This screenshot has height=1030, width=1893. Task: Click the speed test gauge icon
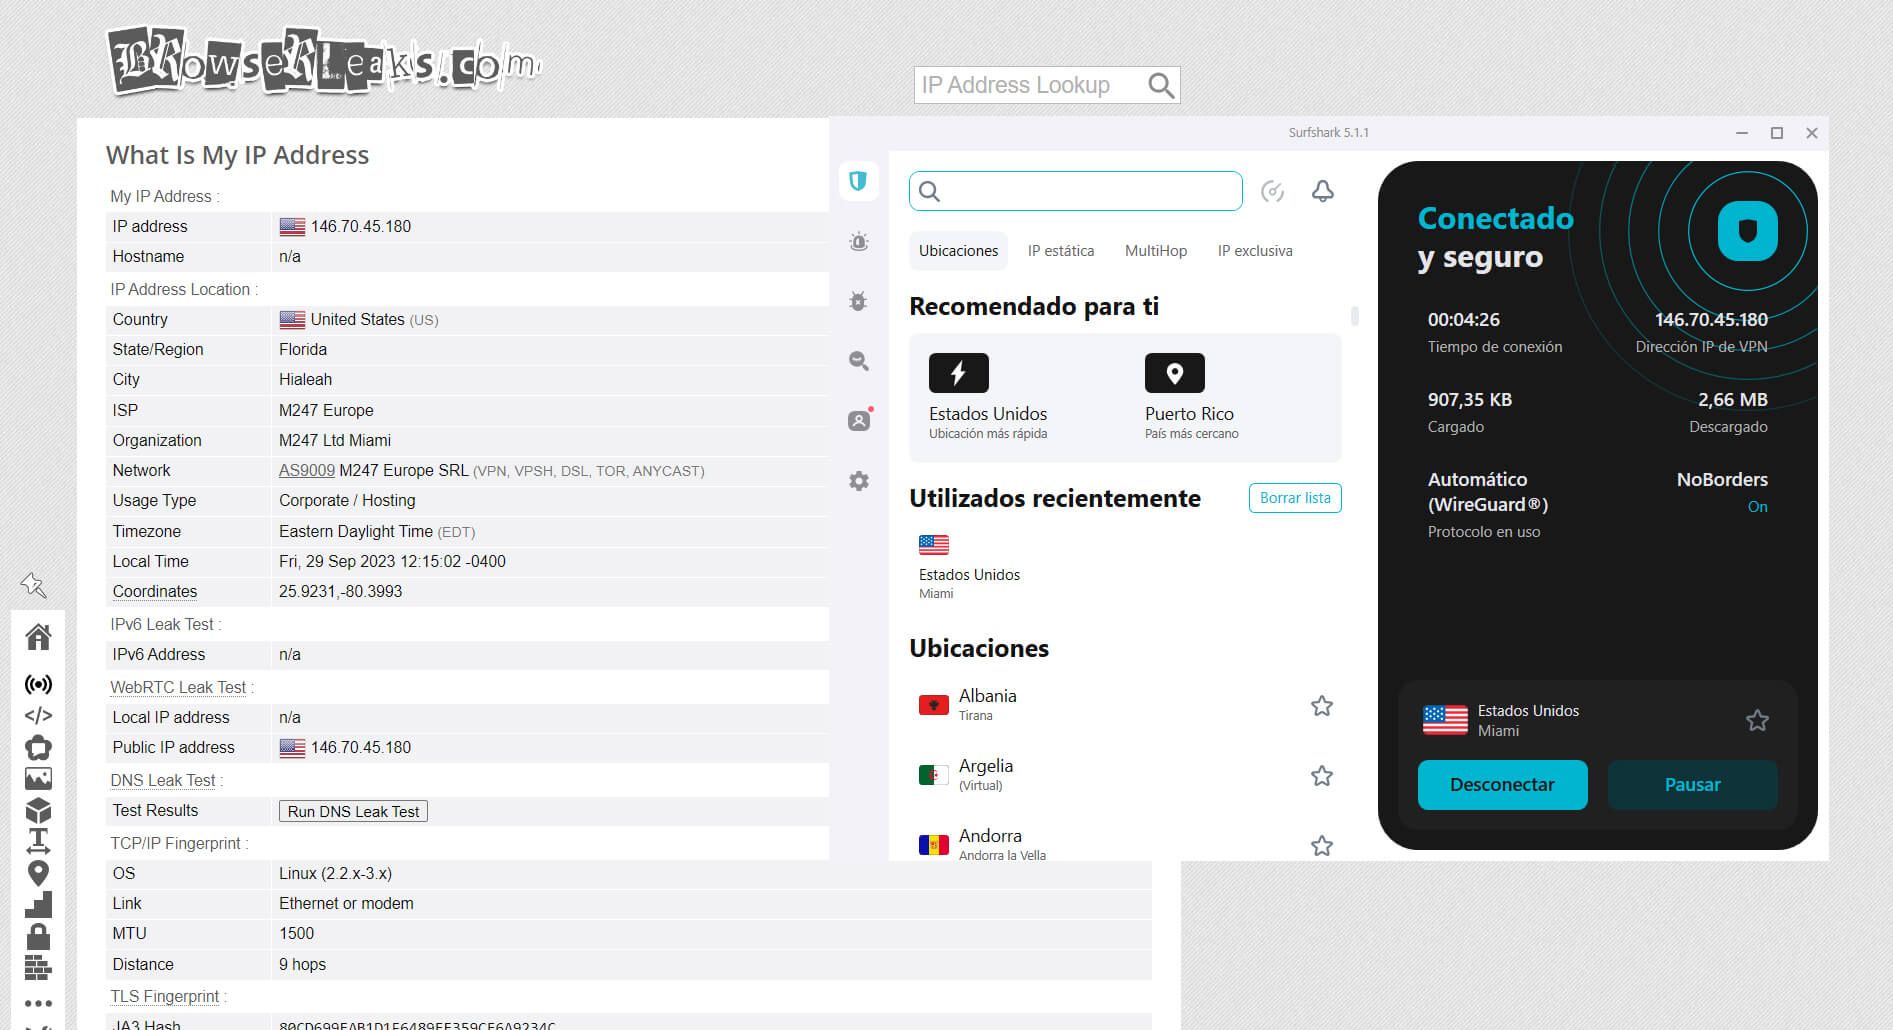click(x=1272, y=191)
